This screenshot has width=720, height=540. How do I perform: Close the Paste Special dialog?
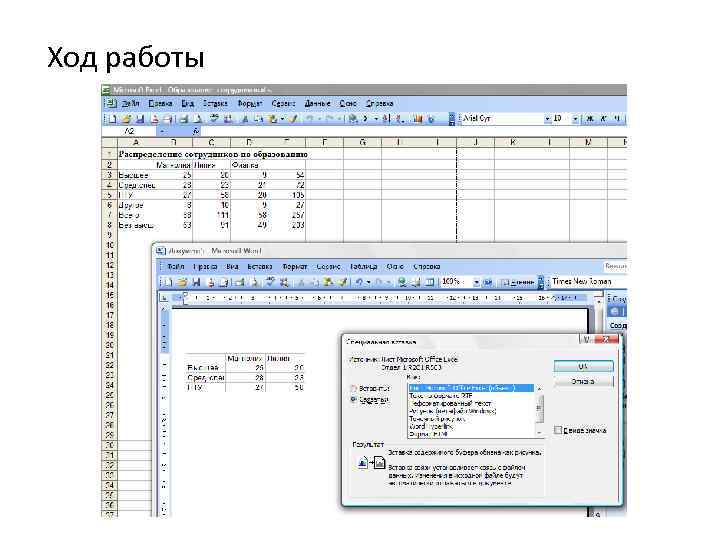607,339
